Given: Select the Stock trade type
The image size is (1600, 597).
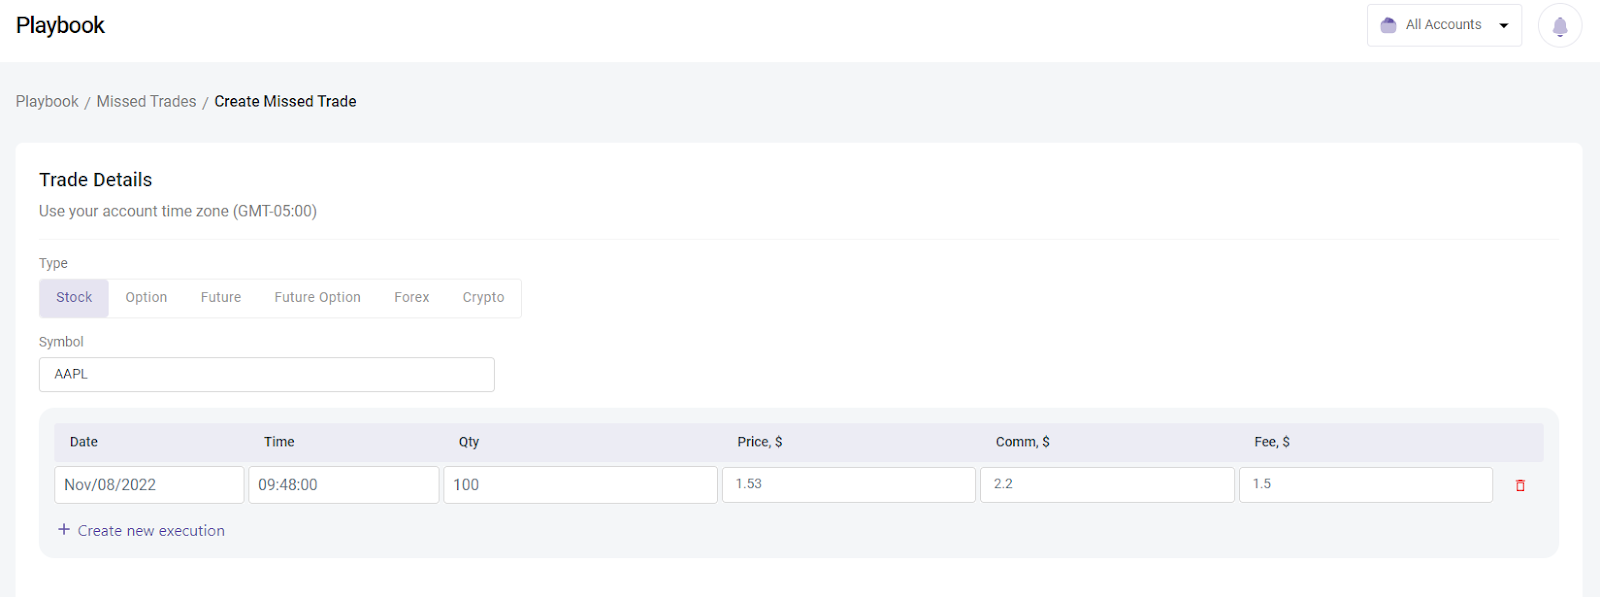Looking at the screenshot, I should coord(74,298).
